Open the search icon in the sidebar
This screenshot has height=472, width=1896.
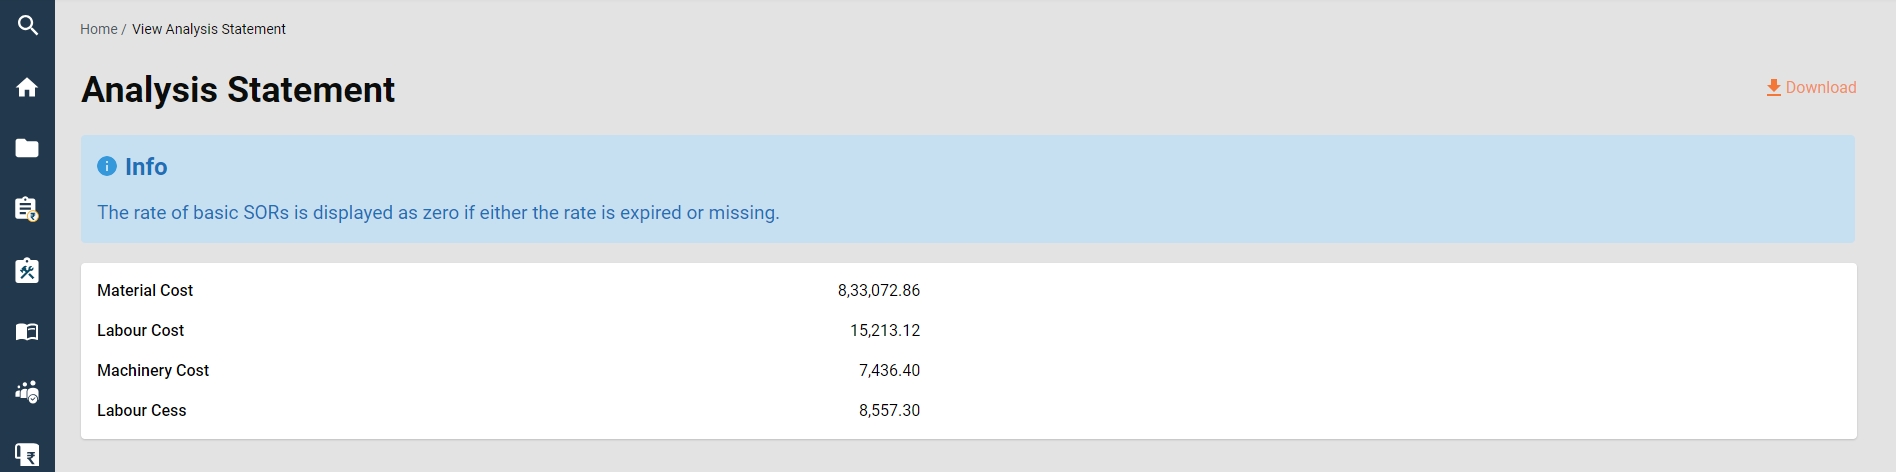(27, 26)
